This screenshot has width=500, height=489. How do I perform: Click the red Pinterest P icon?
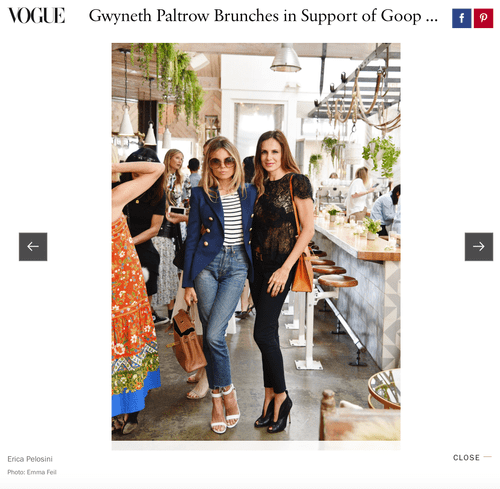(483, 18)
